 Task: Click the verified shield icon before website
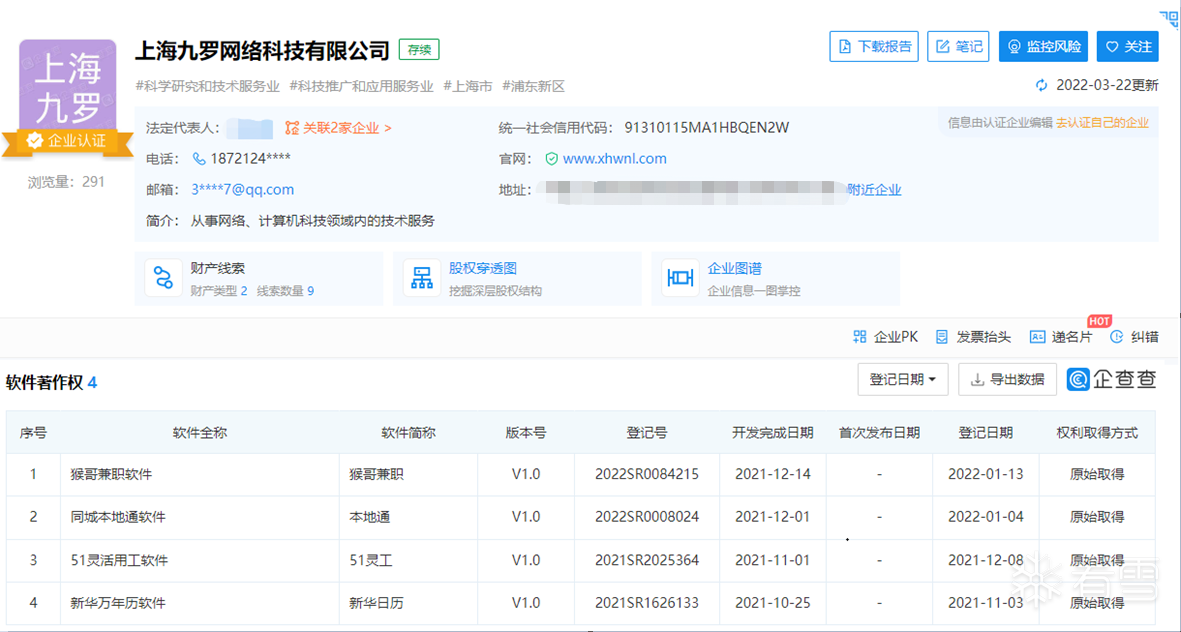pos(551,159)
